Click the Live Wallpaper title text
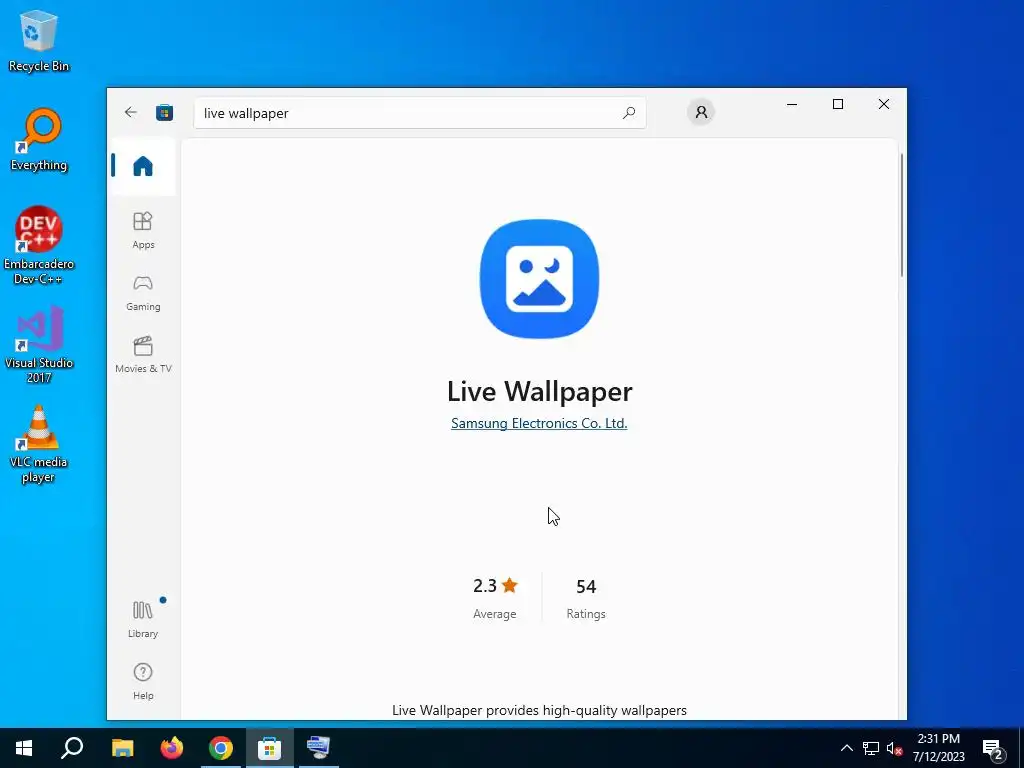 [x=539, y=391]
